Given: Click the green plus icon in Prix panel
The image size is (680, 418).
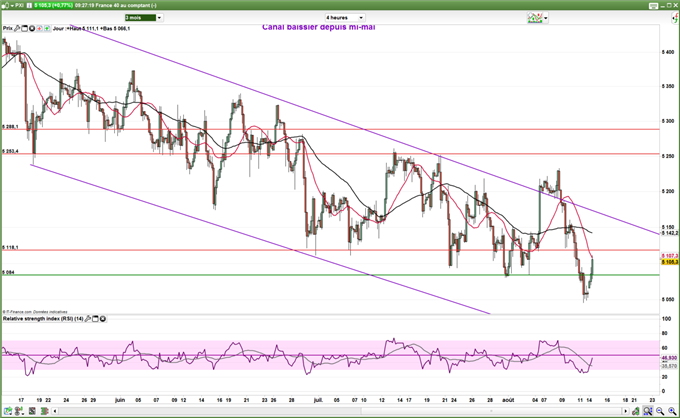Looking at the screenshot, I should pyautogui.click(x=46, y=29).
